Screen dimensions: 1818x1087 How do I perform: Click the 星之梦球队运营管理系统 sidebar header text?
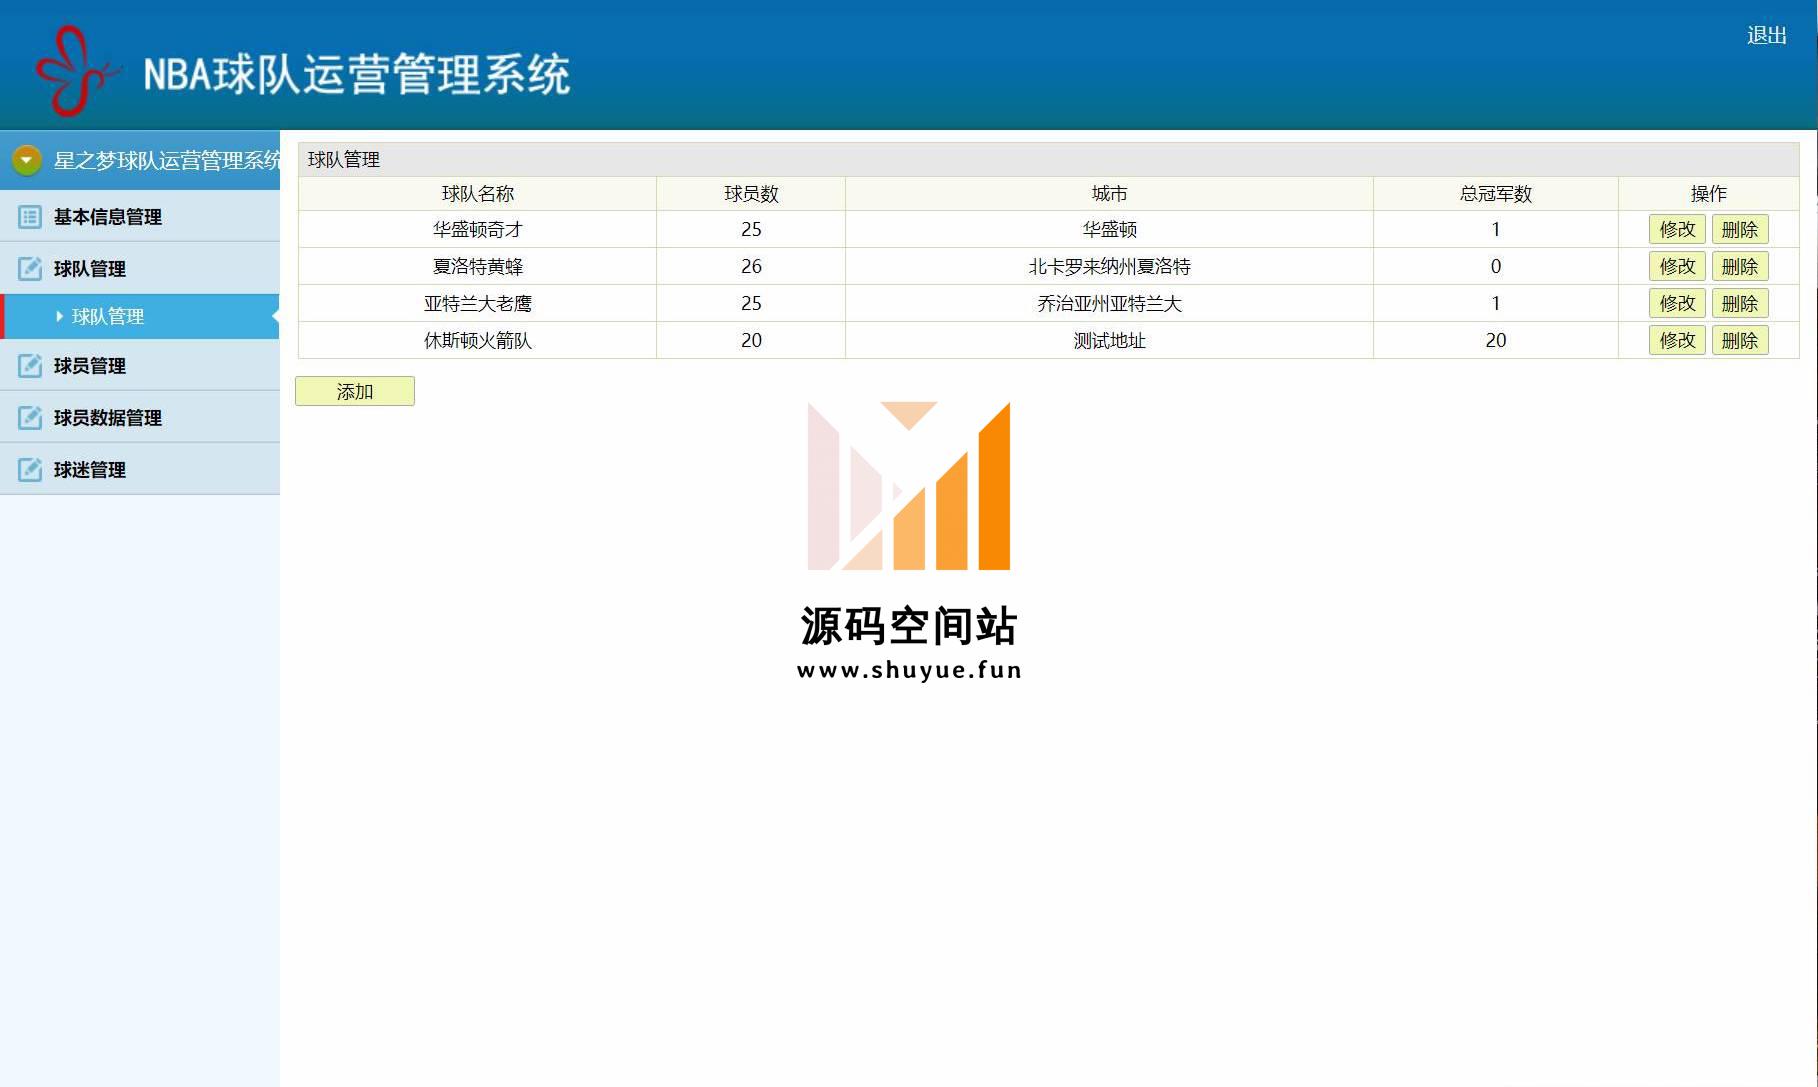167,160
